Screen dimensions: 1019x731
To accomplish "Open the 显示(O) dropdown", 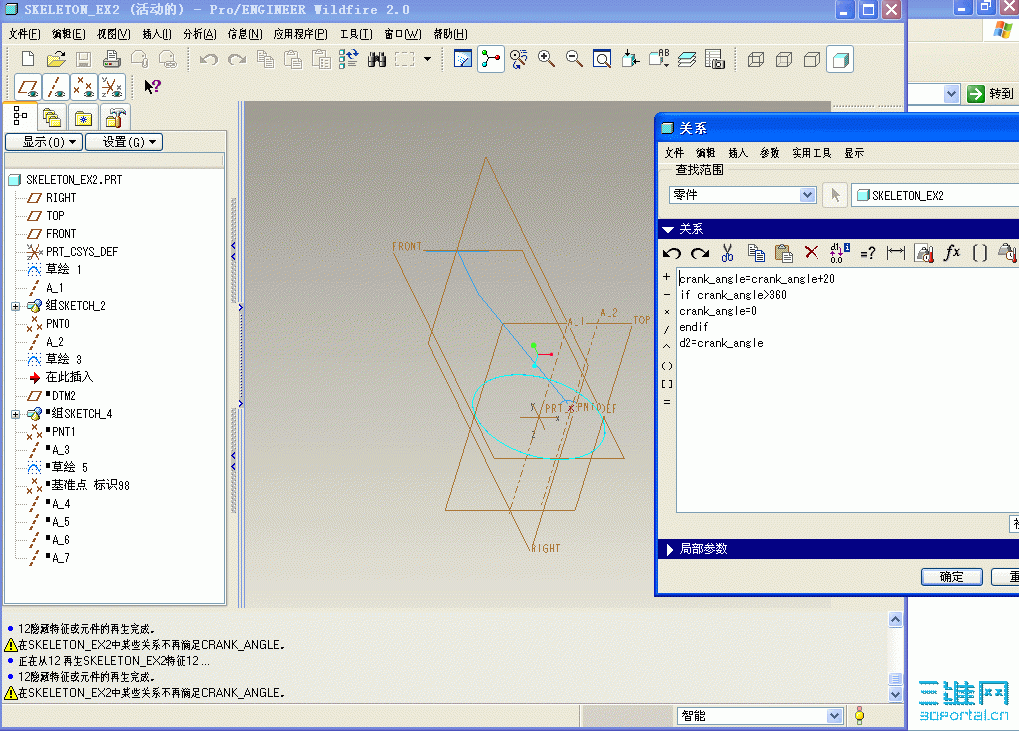I will tap(44, 142).
